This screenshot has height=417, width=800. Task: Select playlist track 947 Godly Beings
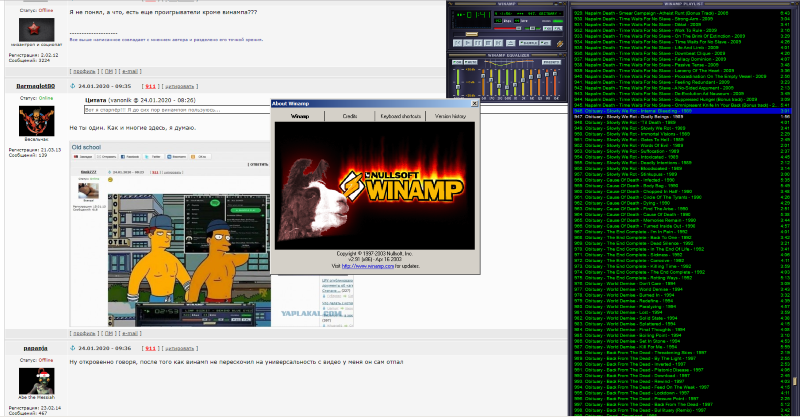pyautogui.click(x=682, y=116)
